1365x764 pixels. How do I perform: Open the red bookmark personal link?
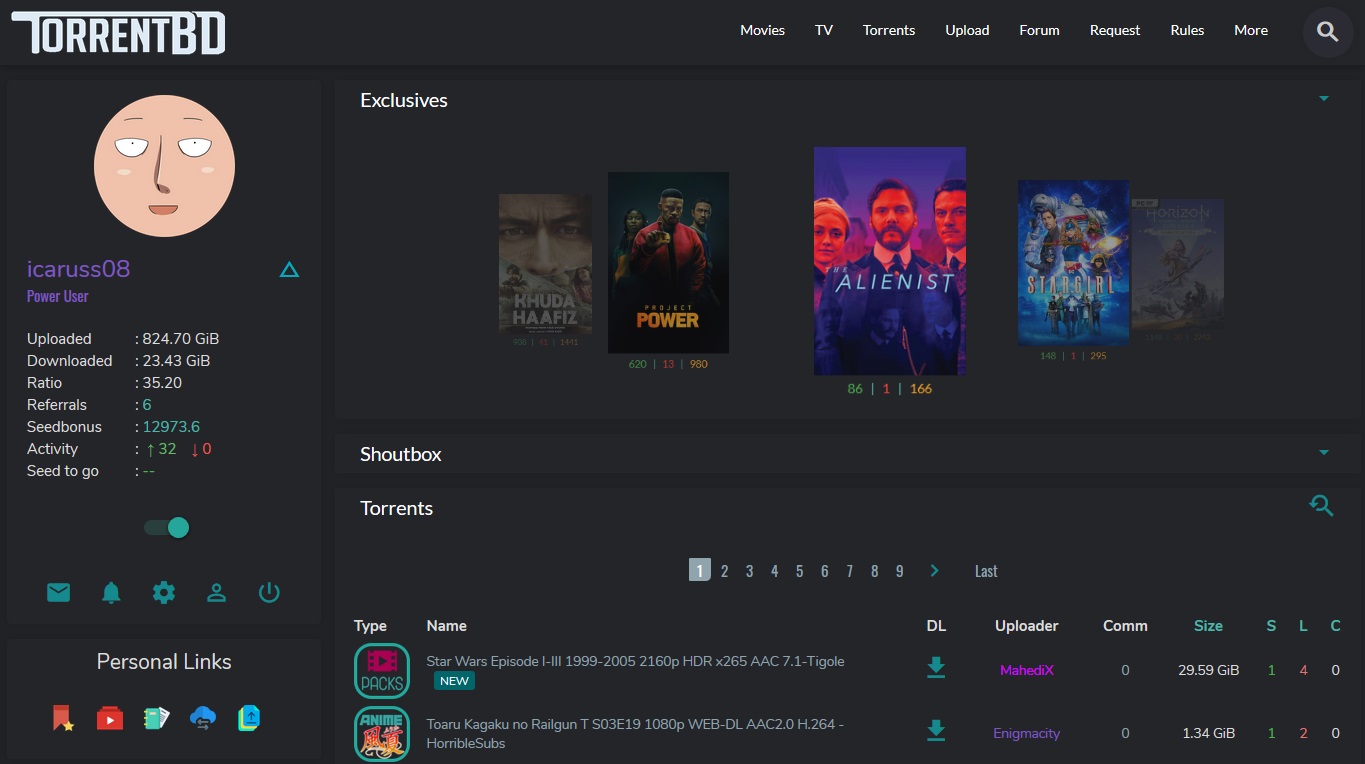(x=62, y=717)
